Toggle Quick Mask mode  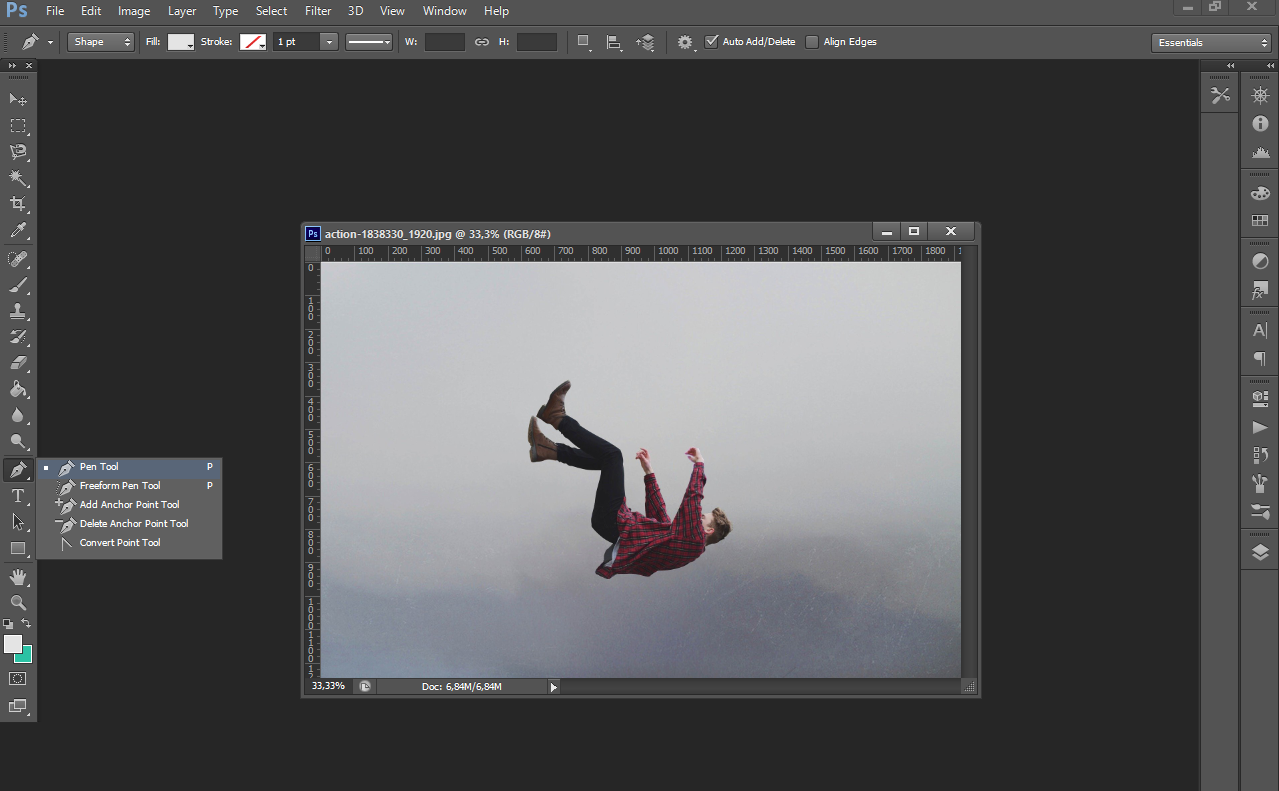coord(18,678)
